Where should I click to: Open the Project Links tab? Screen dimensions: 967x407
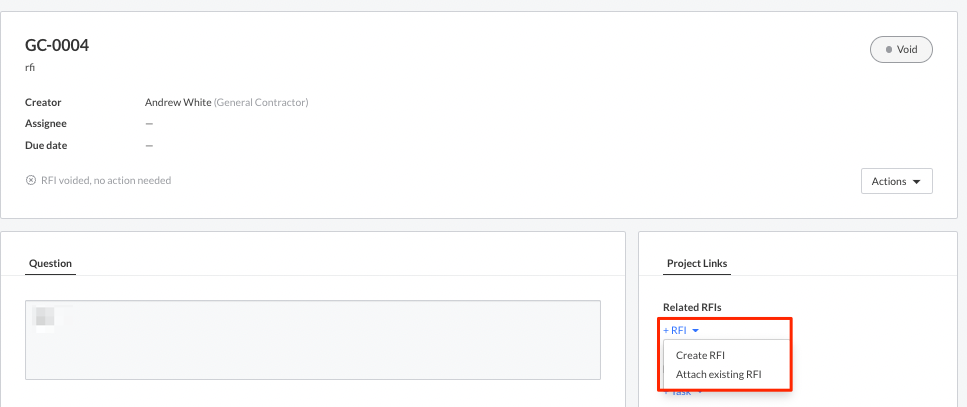point(697,263)
